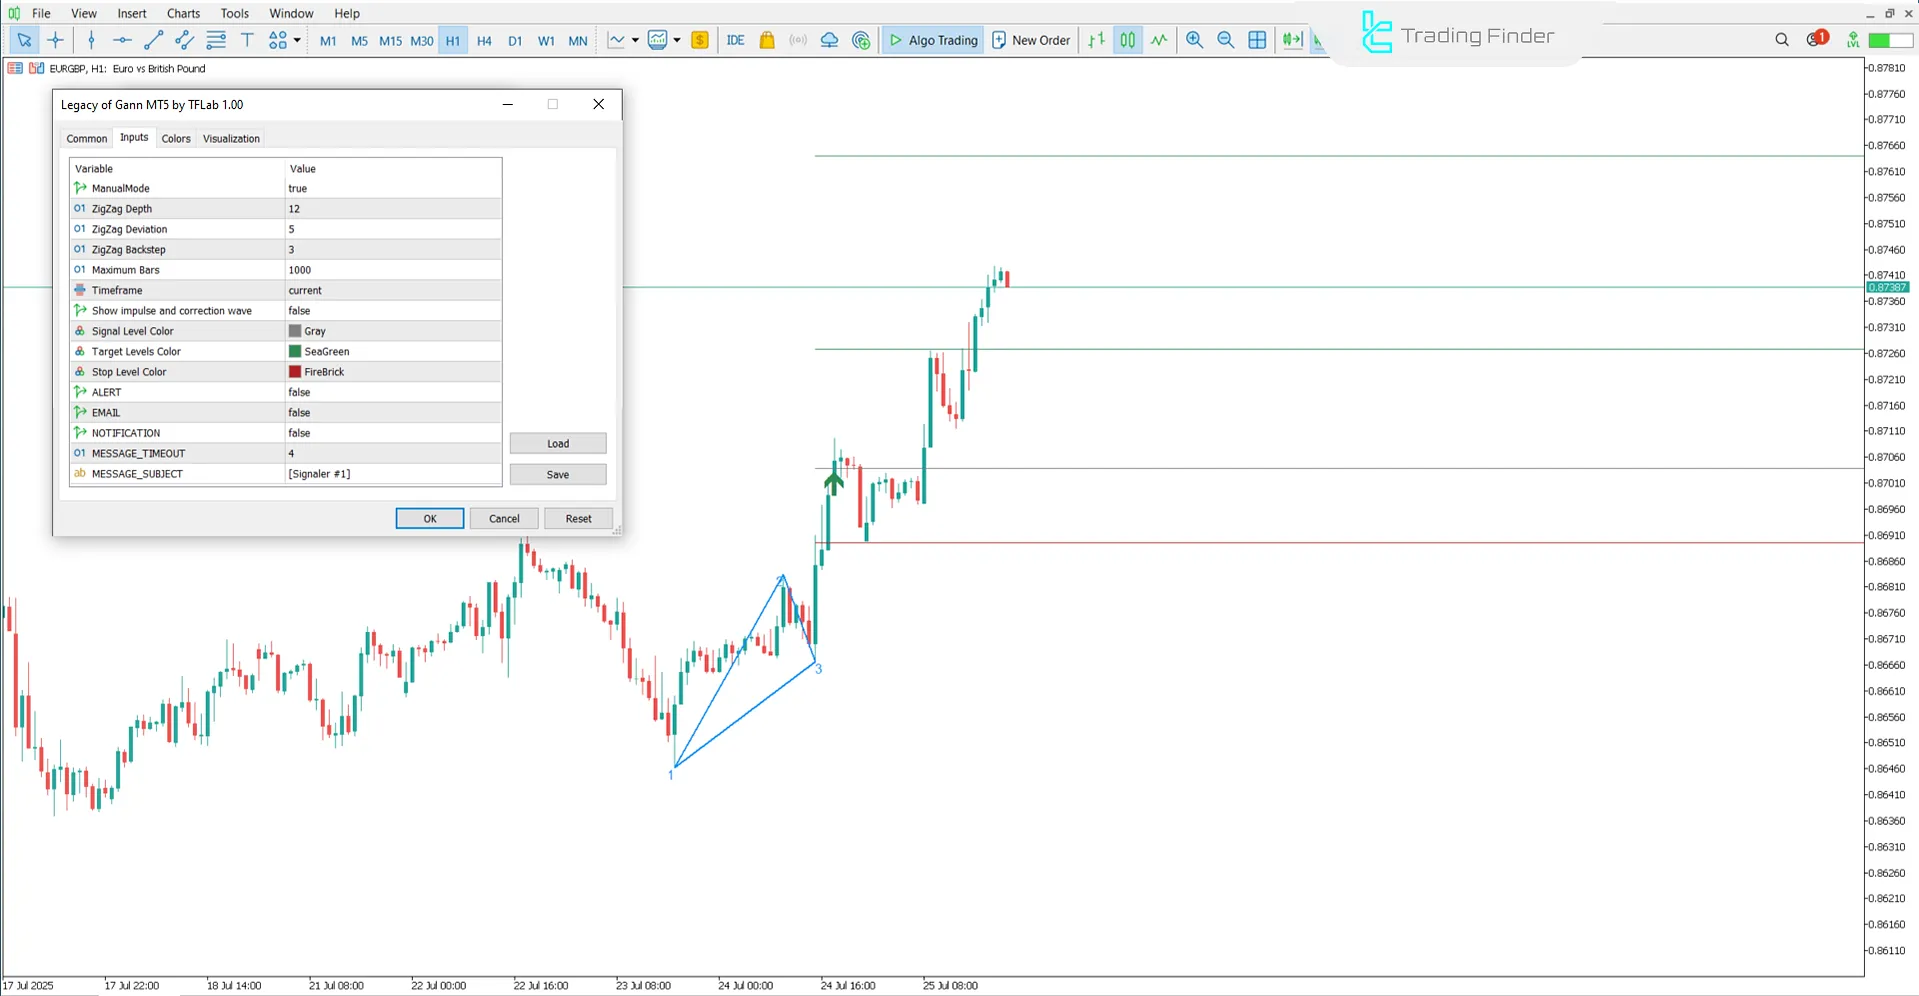The height and width of the screenshot is (996, 1919).
Task: Click the cursor selection tool icon
Action: [x=24, y=40]
